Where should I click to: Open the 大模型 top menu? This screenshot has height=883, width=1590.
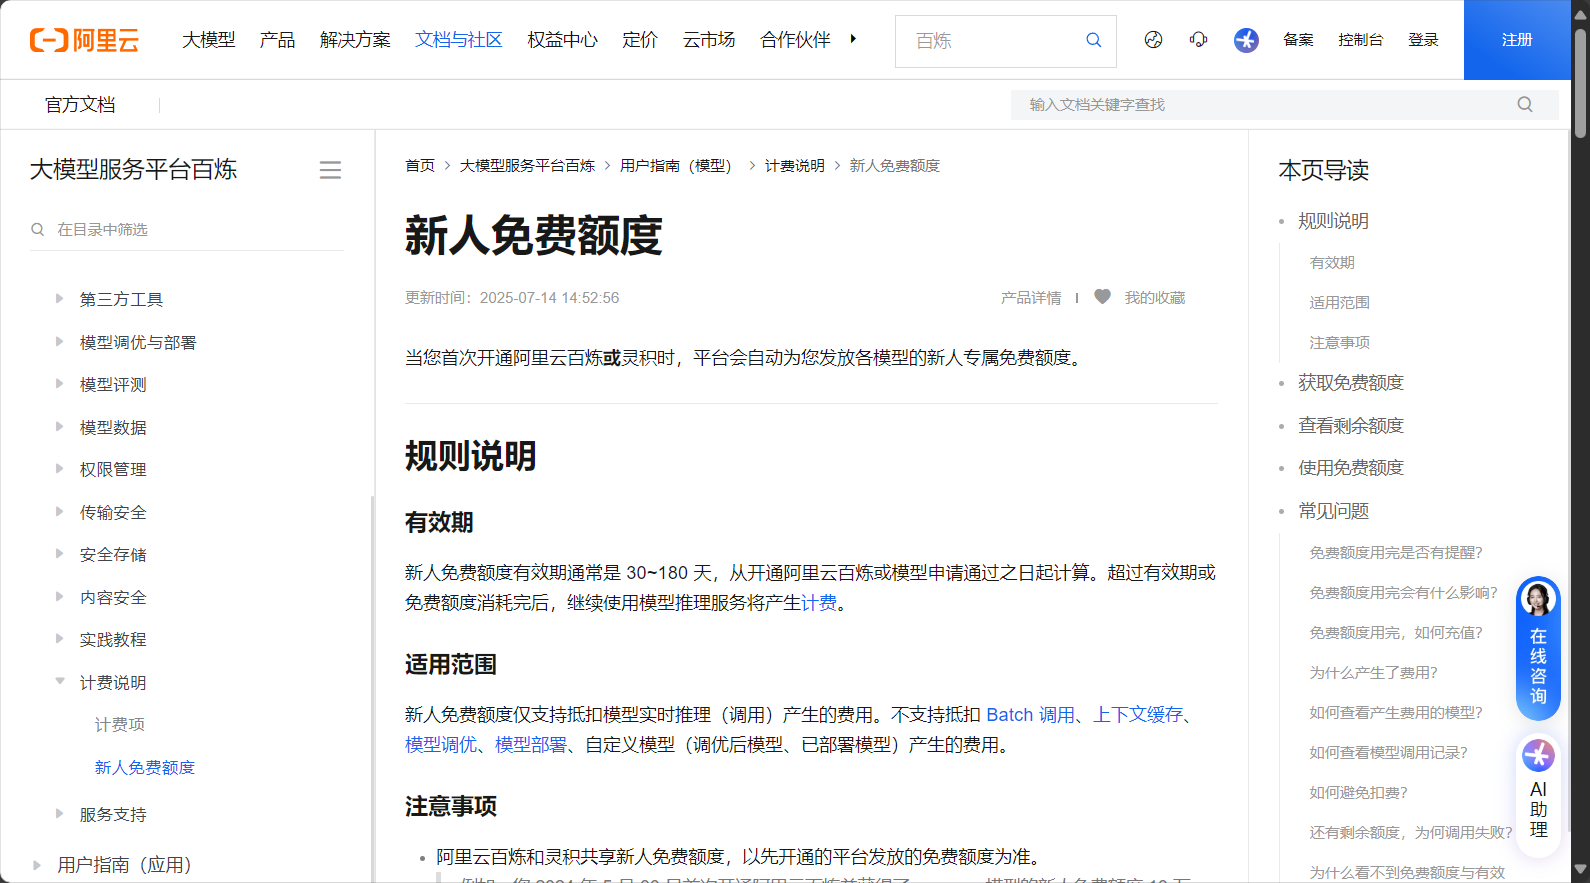point(209,40)
